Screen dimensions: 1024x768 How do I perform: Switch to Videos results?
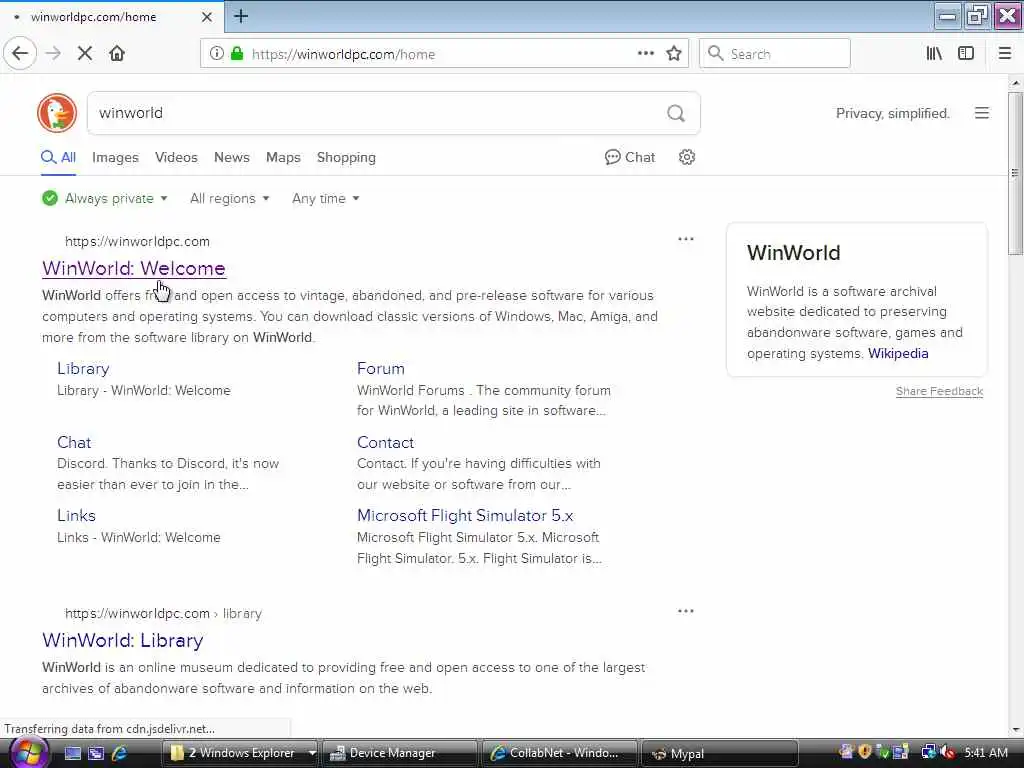pos(176,157)
